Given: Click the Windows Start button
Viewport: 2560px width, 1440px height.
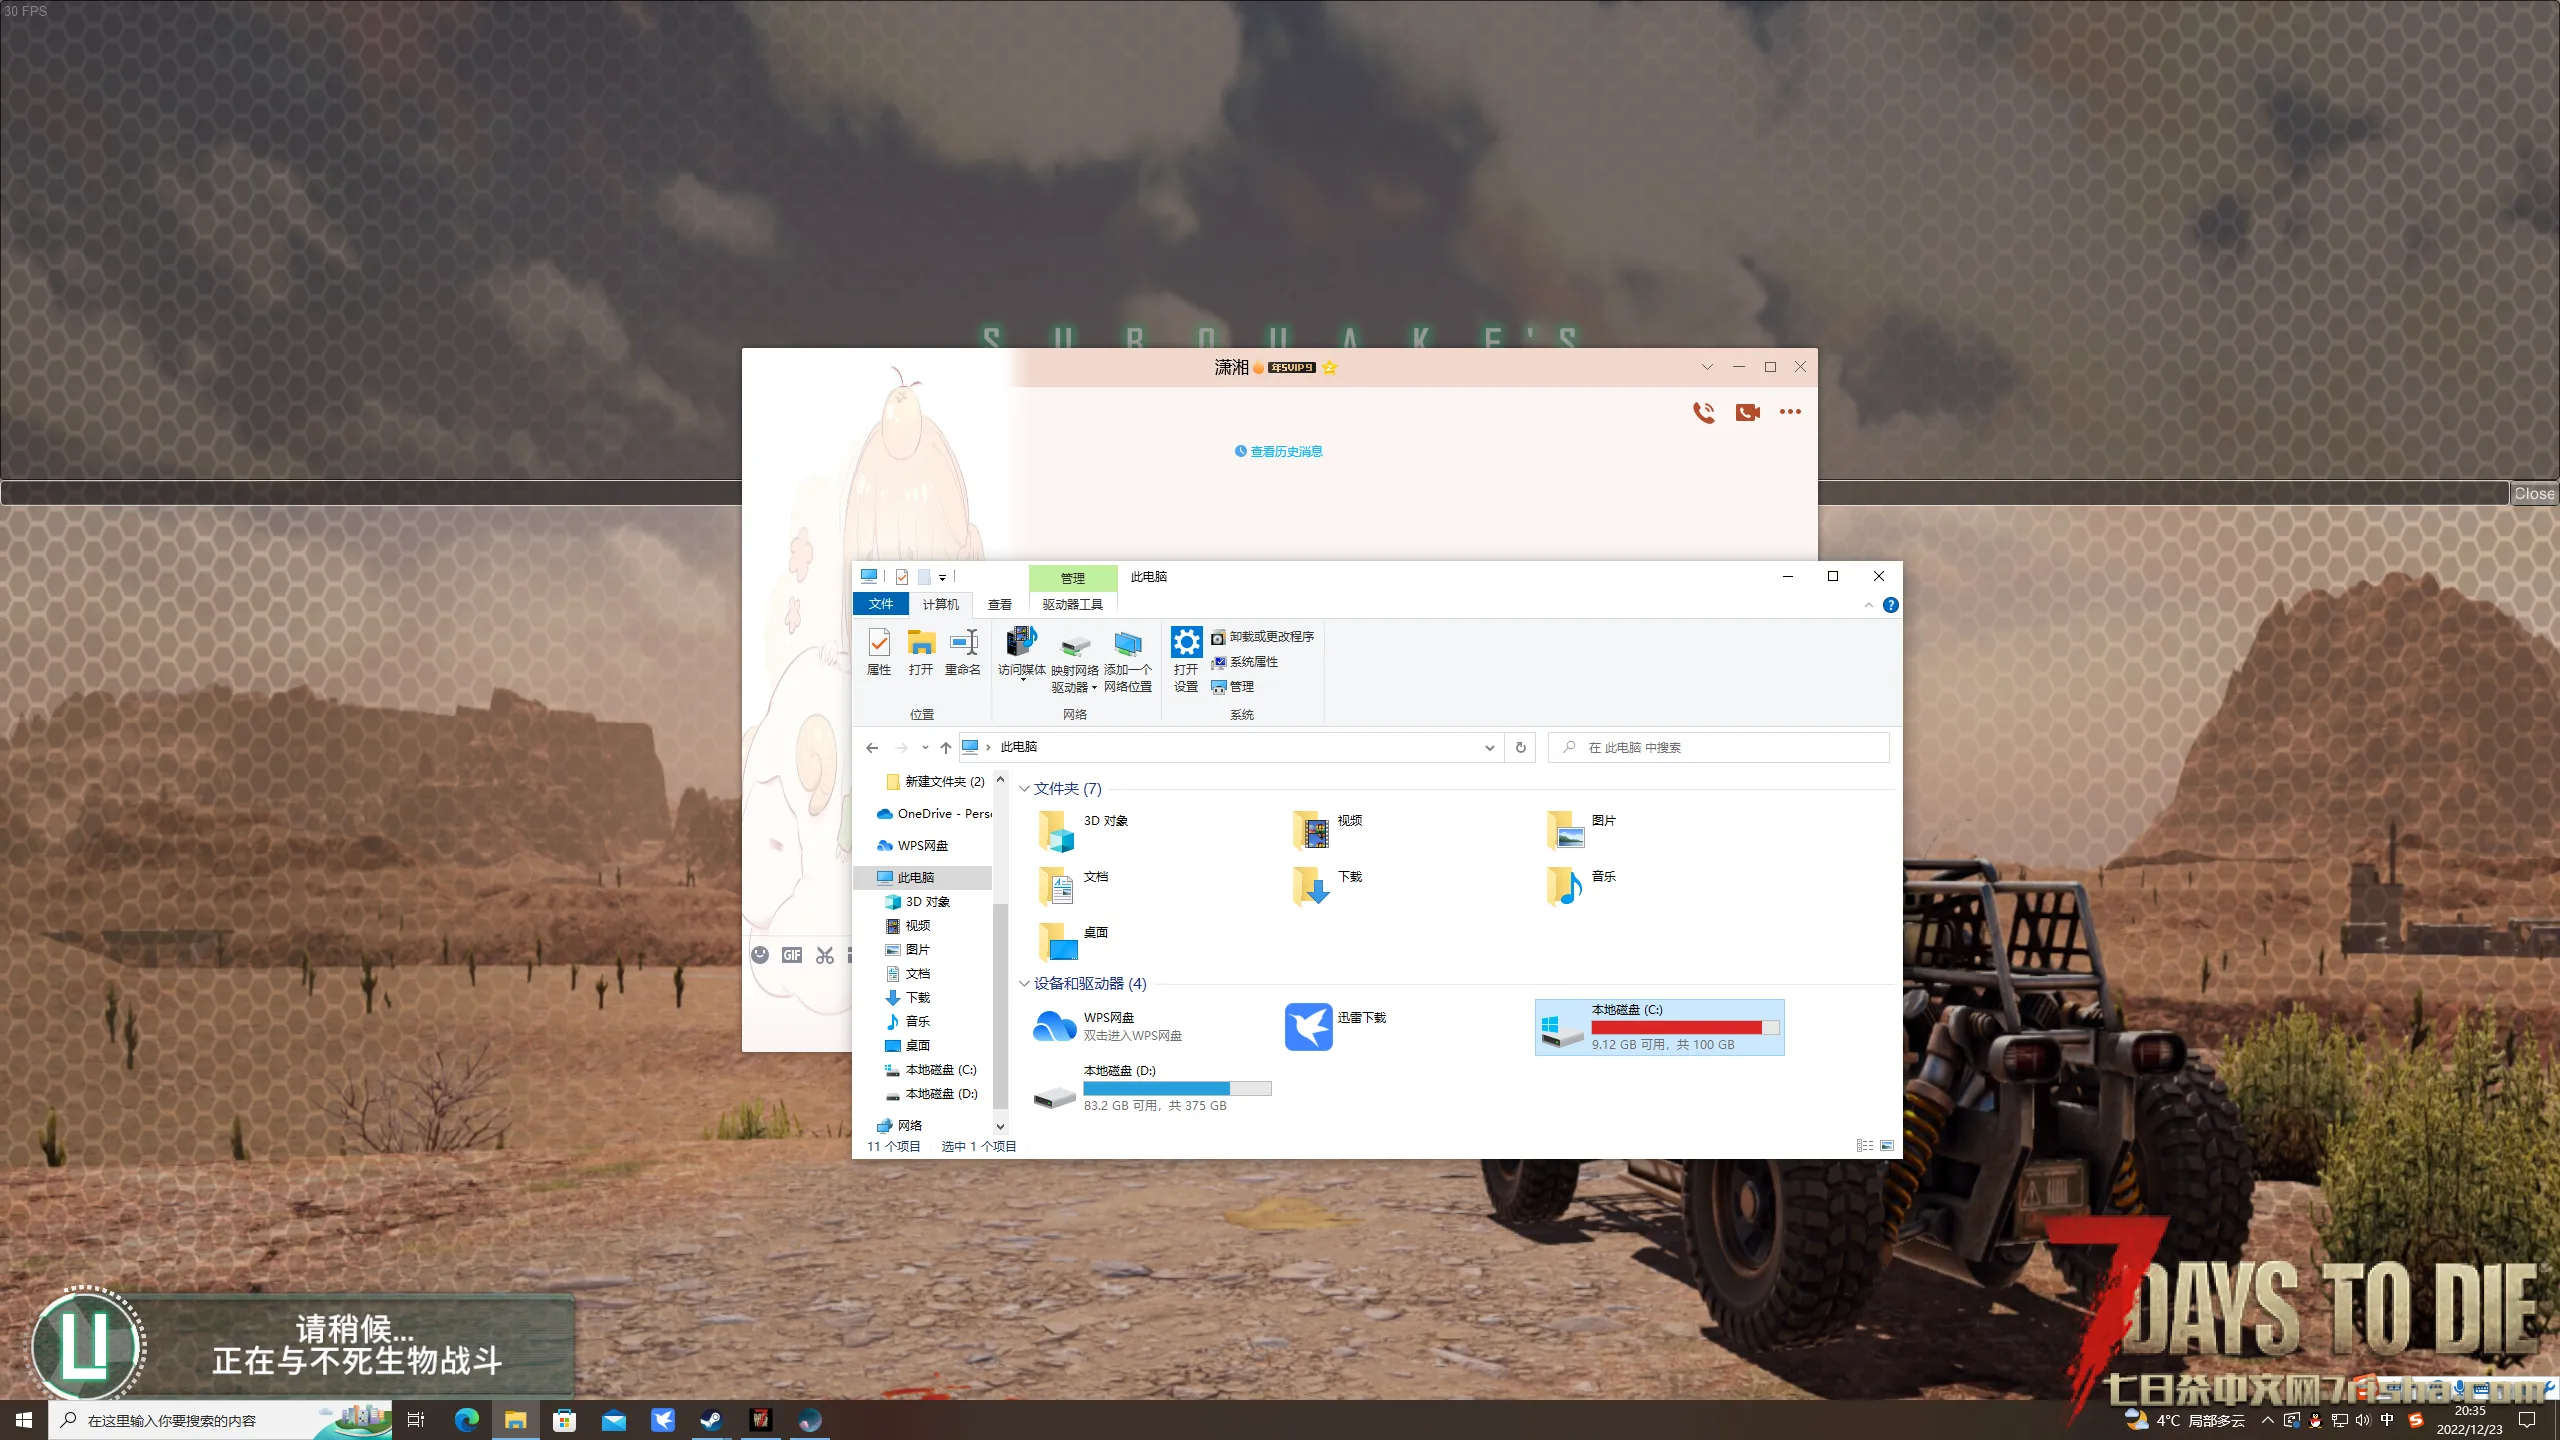Looking at the screenshot, I should click(24, 1420).
